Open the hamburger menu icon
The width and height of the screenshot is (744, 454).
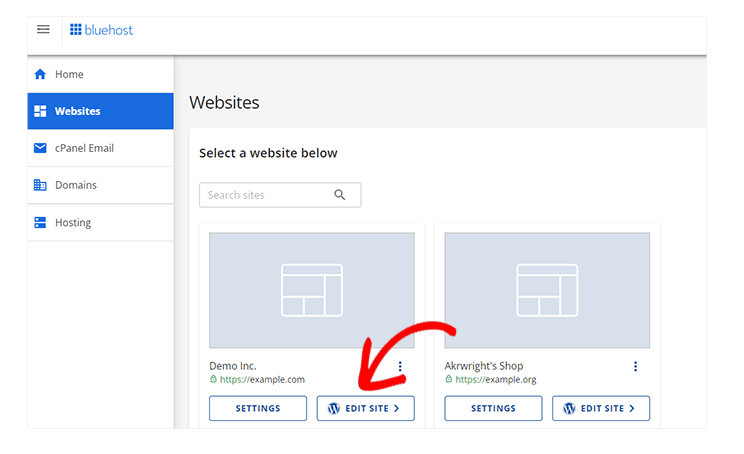tap(43, 29)
